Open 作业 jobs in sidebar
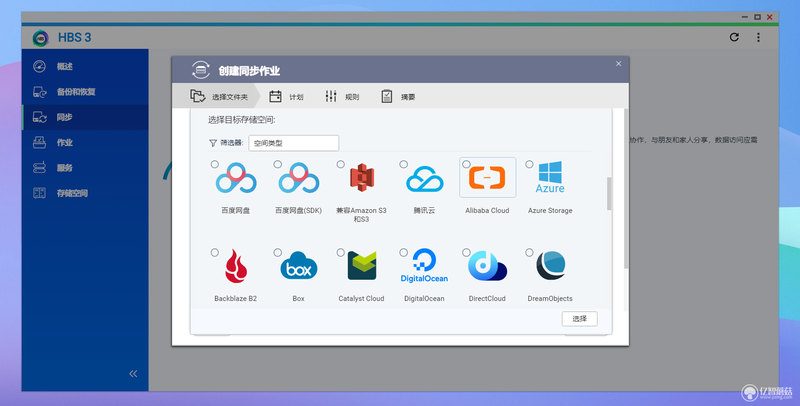The height and width of the screenshot is (406, 800). (x=85, y=142)
